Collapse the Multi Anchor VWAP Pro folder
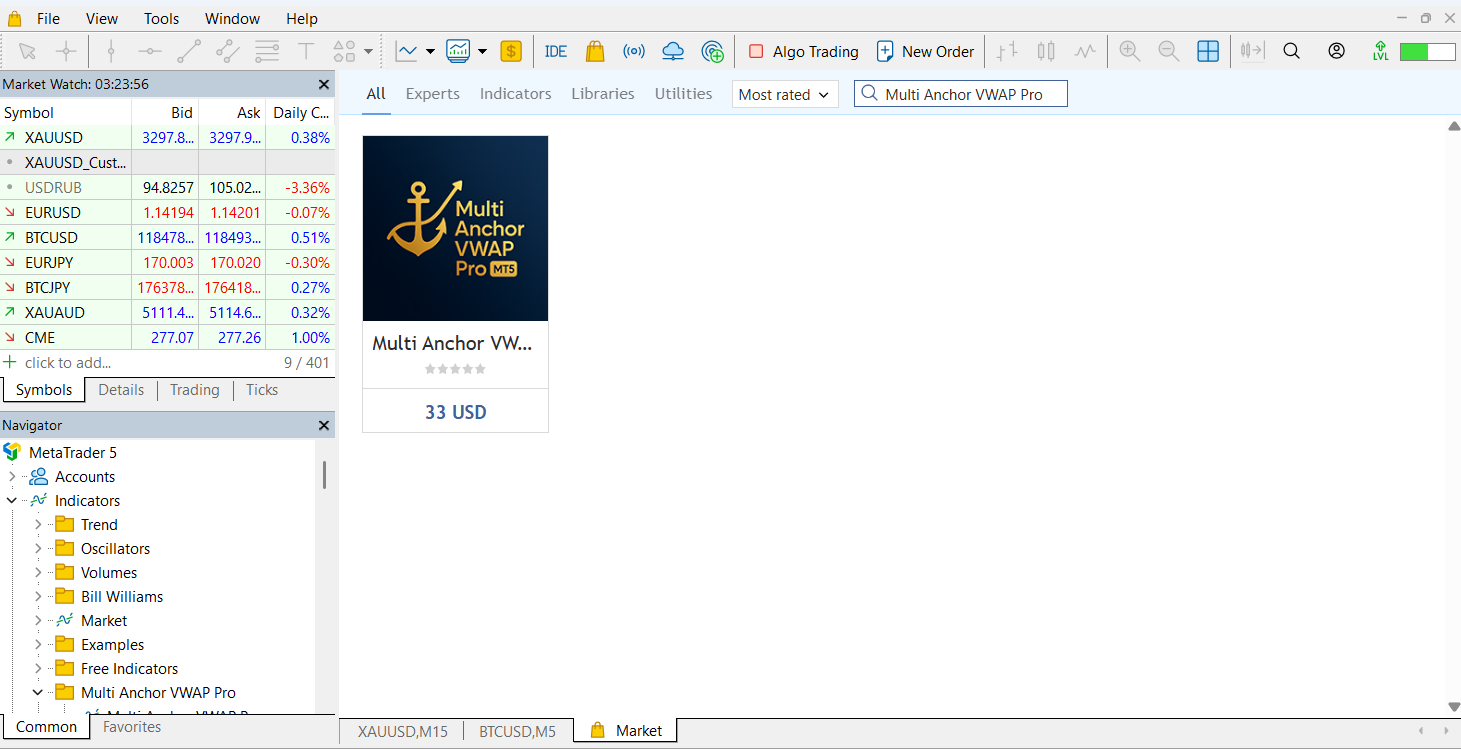 tap(38, 692)
